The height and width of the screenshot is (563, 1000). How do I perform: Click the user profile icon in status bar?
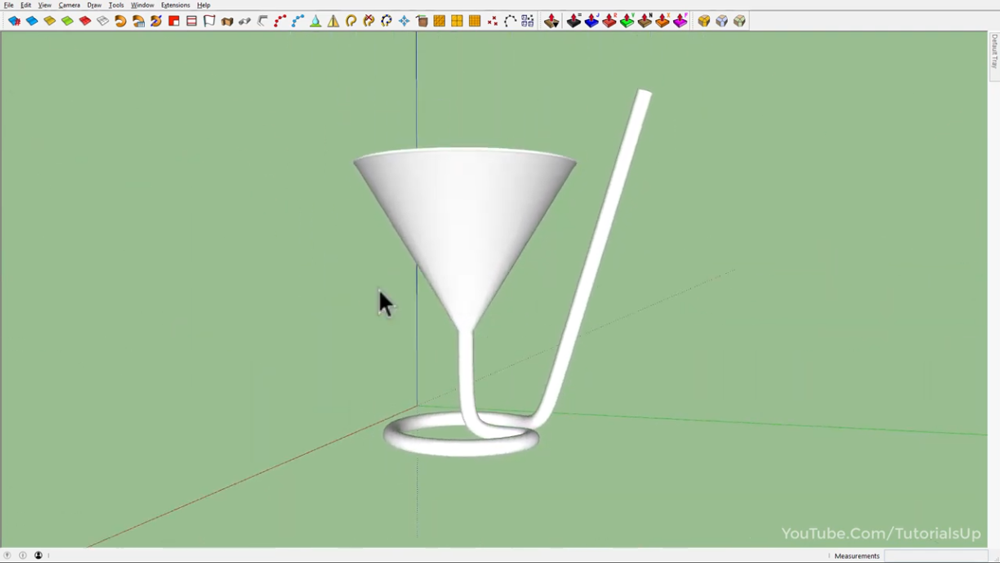coord(38,556)
